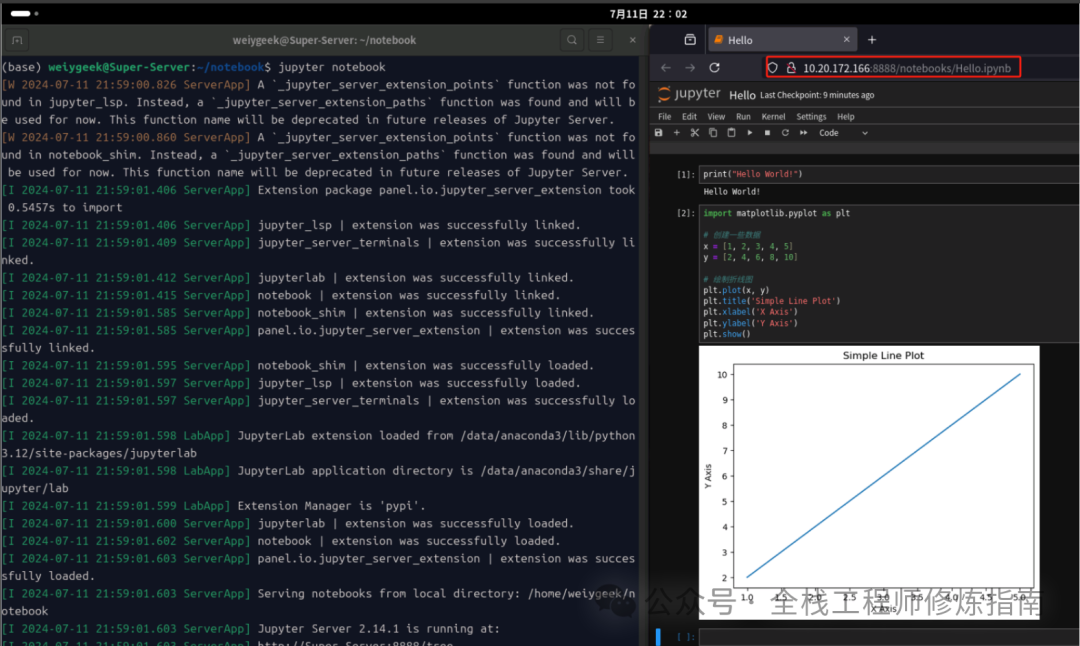This screenshot has width=1080, height=646.
Task: Select the Hello browser tab
Action: click(x=782, y=40)
